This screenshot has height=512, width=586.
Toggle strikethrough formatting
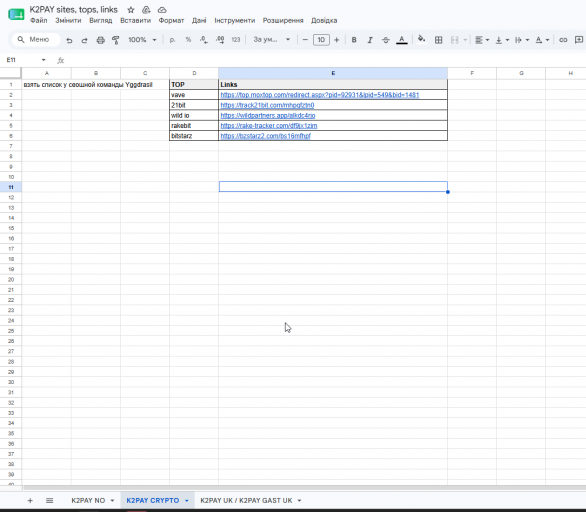point(386,40)
